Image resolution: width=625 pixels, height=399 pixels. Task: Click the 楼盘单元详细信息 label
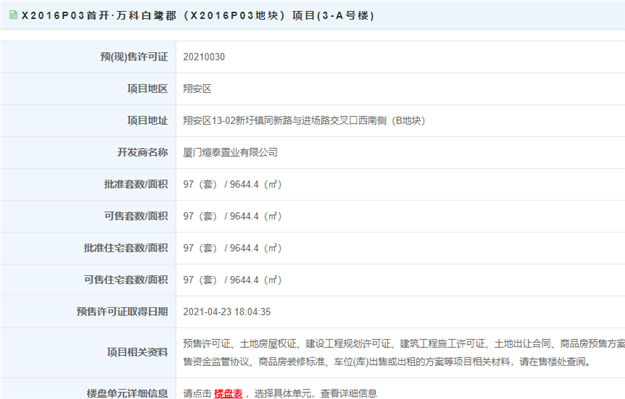[x=128, y=394]
